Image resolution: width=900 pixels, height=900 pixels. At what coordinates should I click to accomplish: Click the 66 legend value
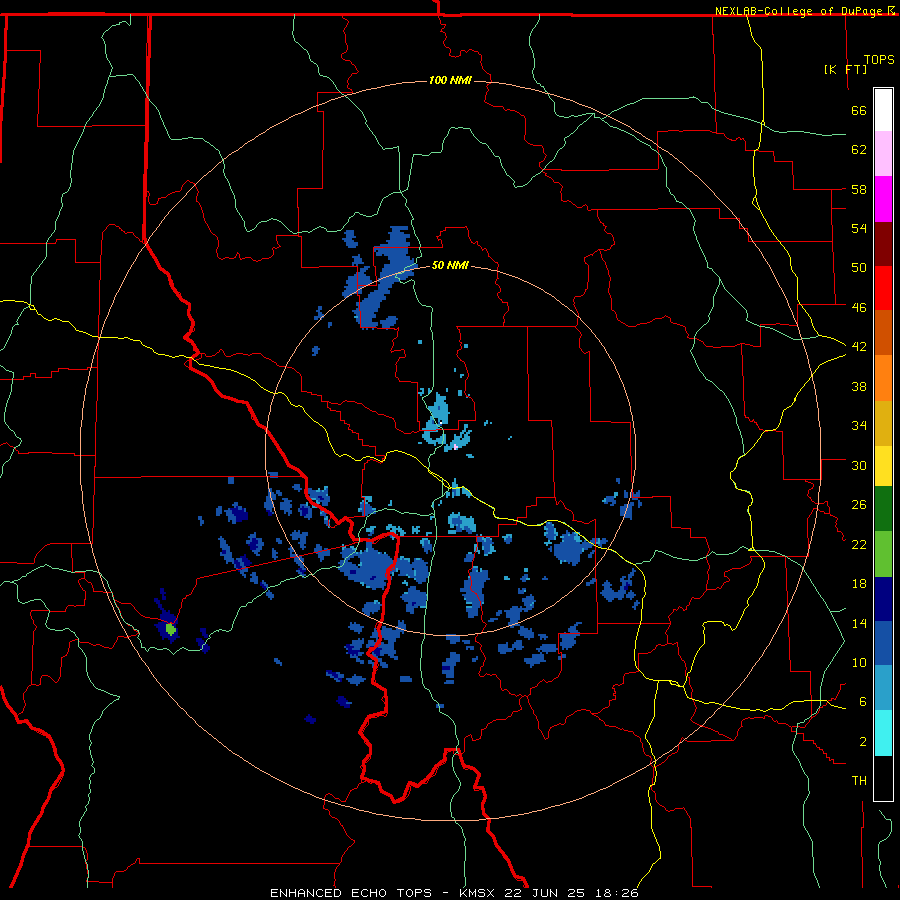pos(859,111)
